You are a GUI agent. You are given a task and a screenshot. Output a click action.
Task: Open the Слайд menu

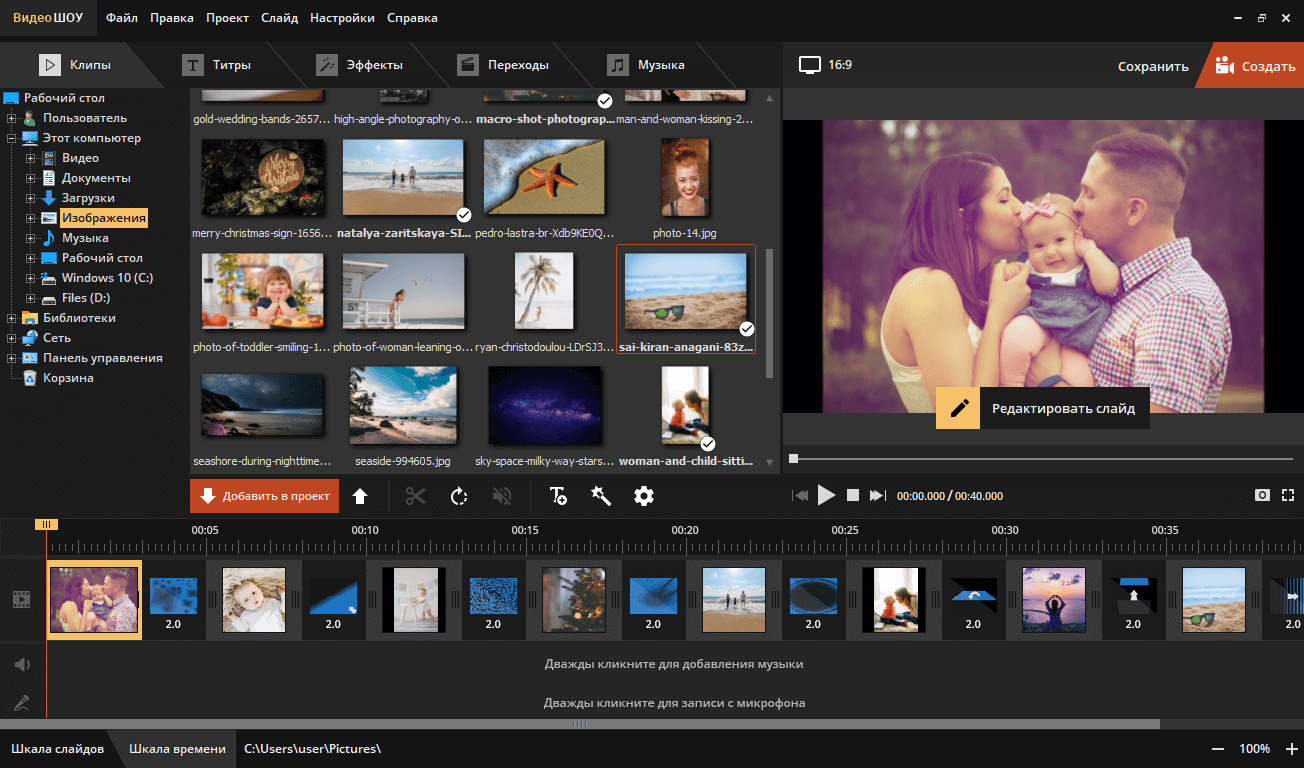click(x=279, y=18)
